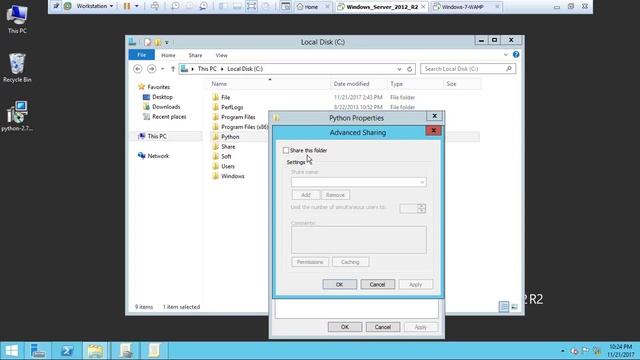Open recent locations dropdown arrow
The width and height of the screenshot is (640, 360).
click(162, 69)
